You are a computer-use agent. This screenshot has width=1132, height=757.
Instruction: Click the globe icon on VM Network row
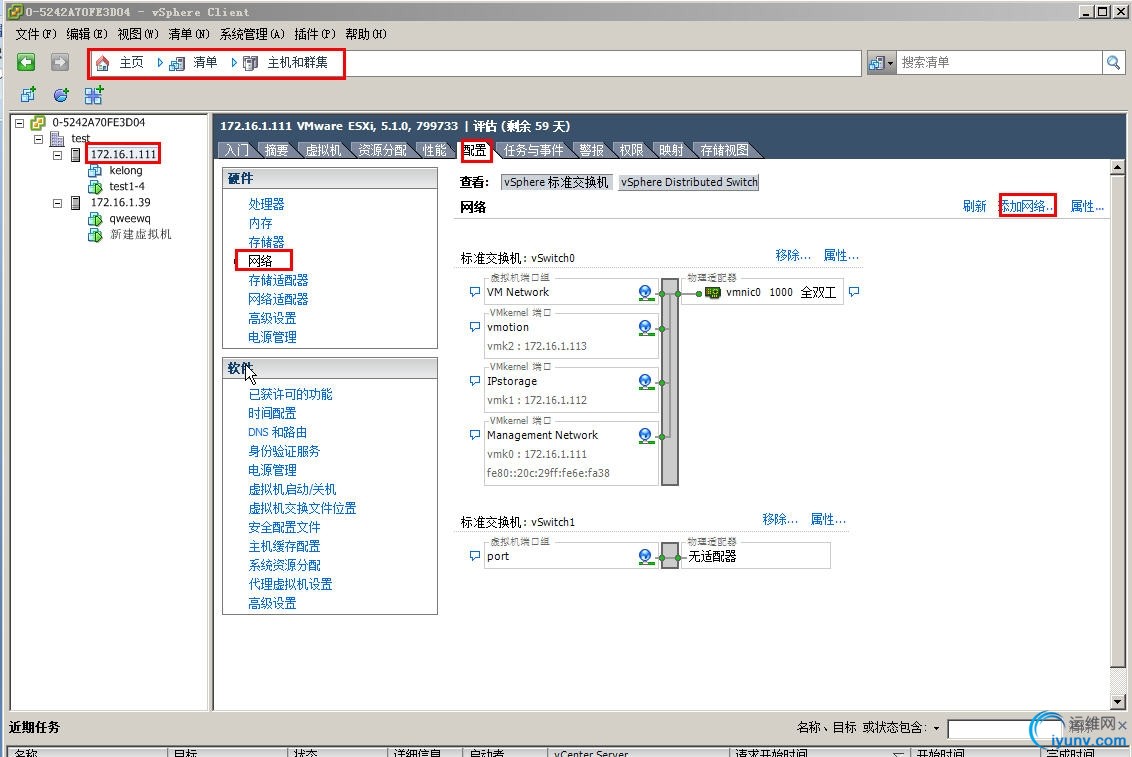point(645,292)
